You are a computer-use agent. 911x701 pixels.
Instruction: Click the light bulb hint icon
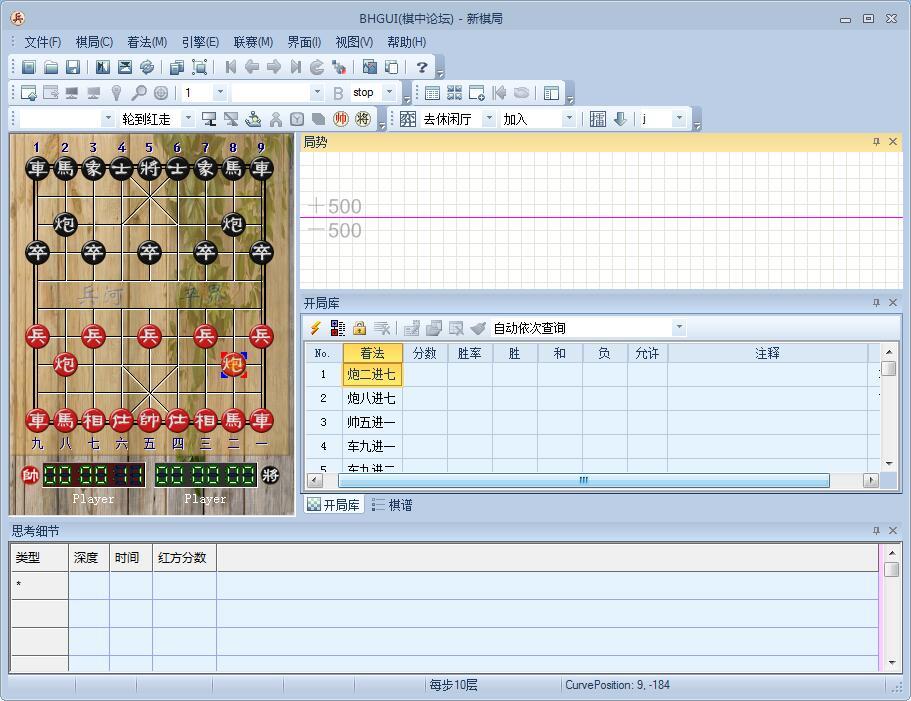[116, 92]
